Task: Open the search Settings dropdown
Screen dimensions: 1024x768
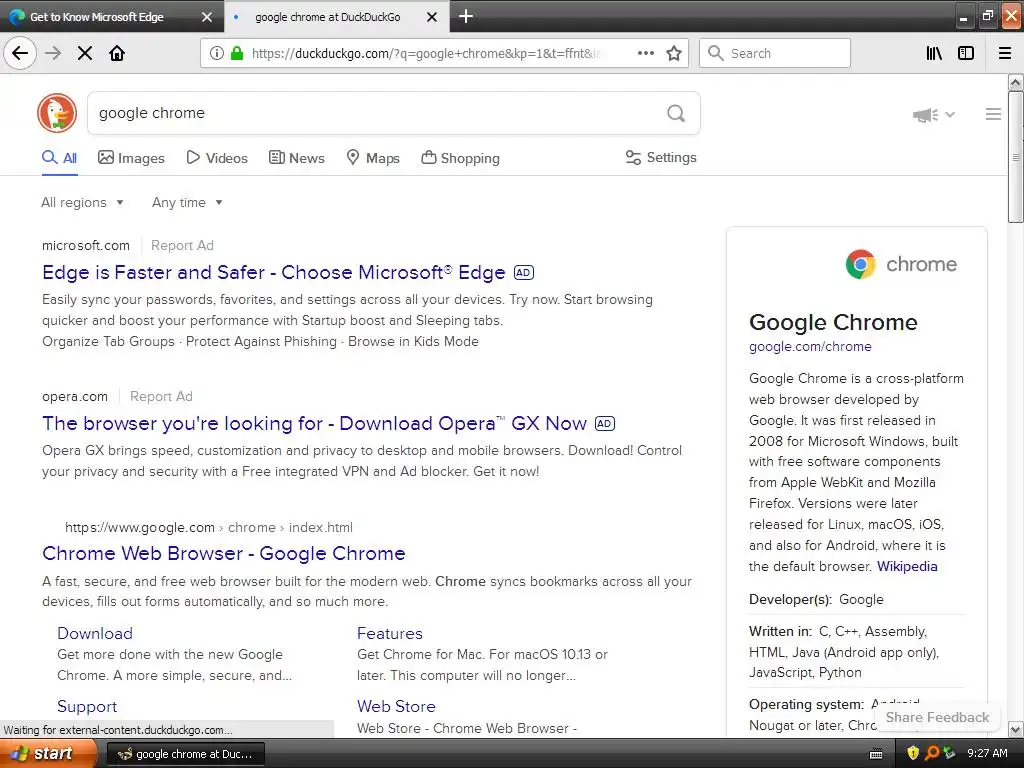Action: tap(661, 157)
